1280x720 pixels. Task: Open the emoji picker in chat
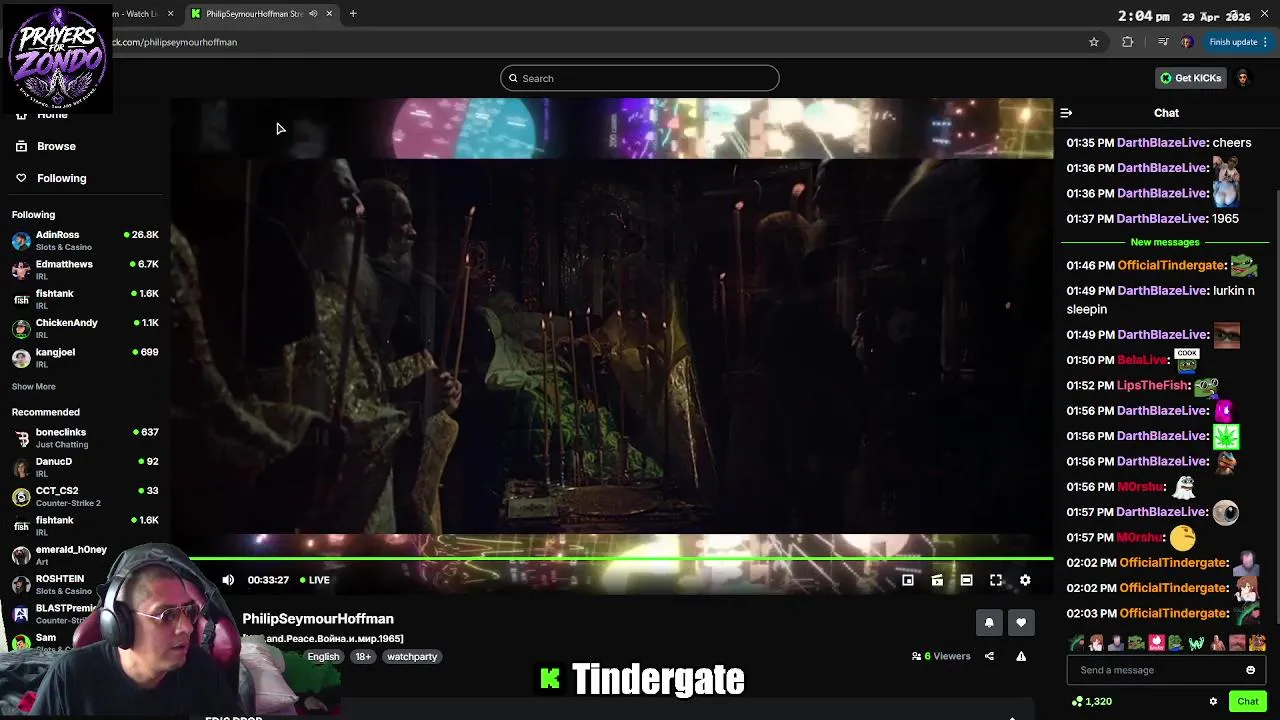pos(1250,670)
